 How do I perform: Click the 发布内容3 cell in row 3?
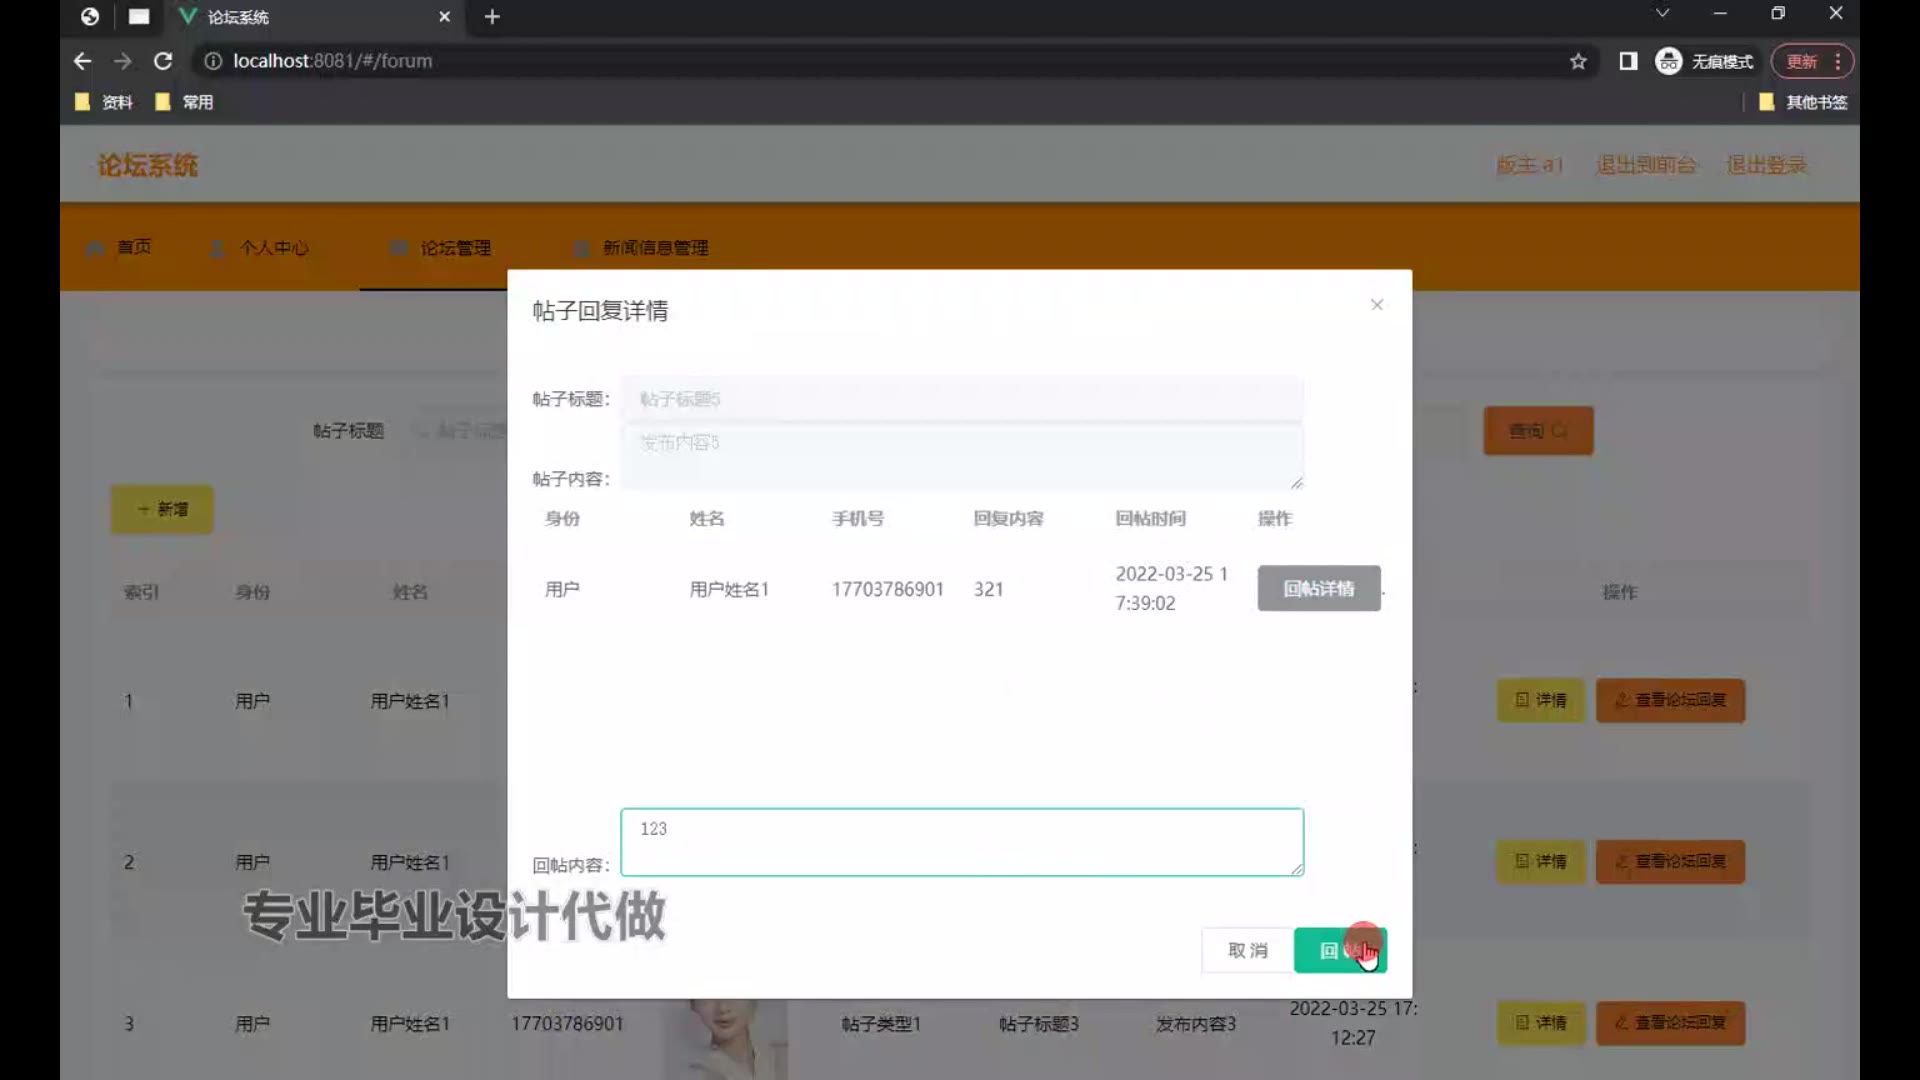tap(1196, 1023)
